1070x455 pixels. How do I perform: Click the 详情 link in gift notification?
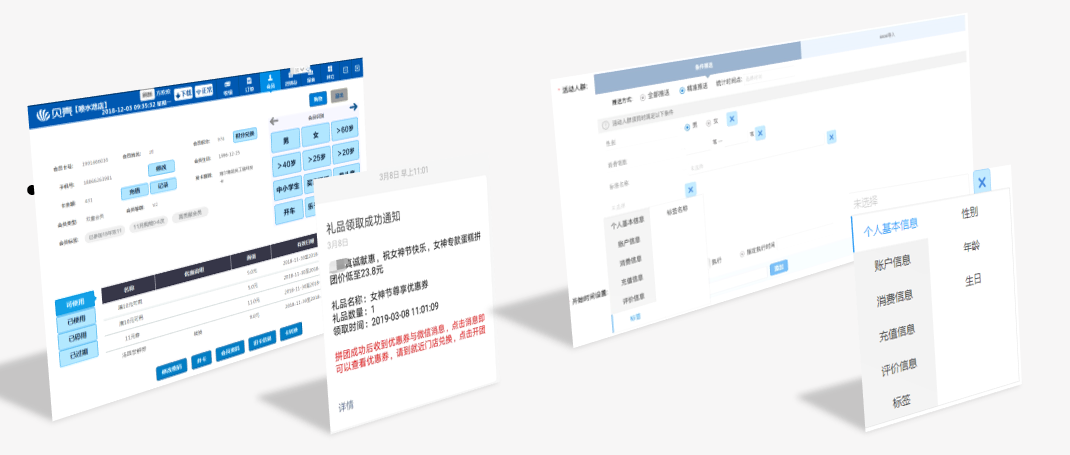click(x=345, y=406)
